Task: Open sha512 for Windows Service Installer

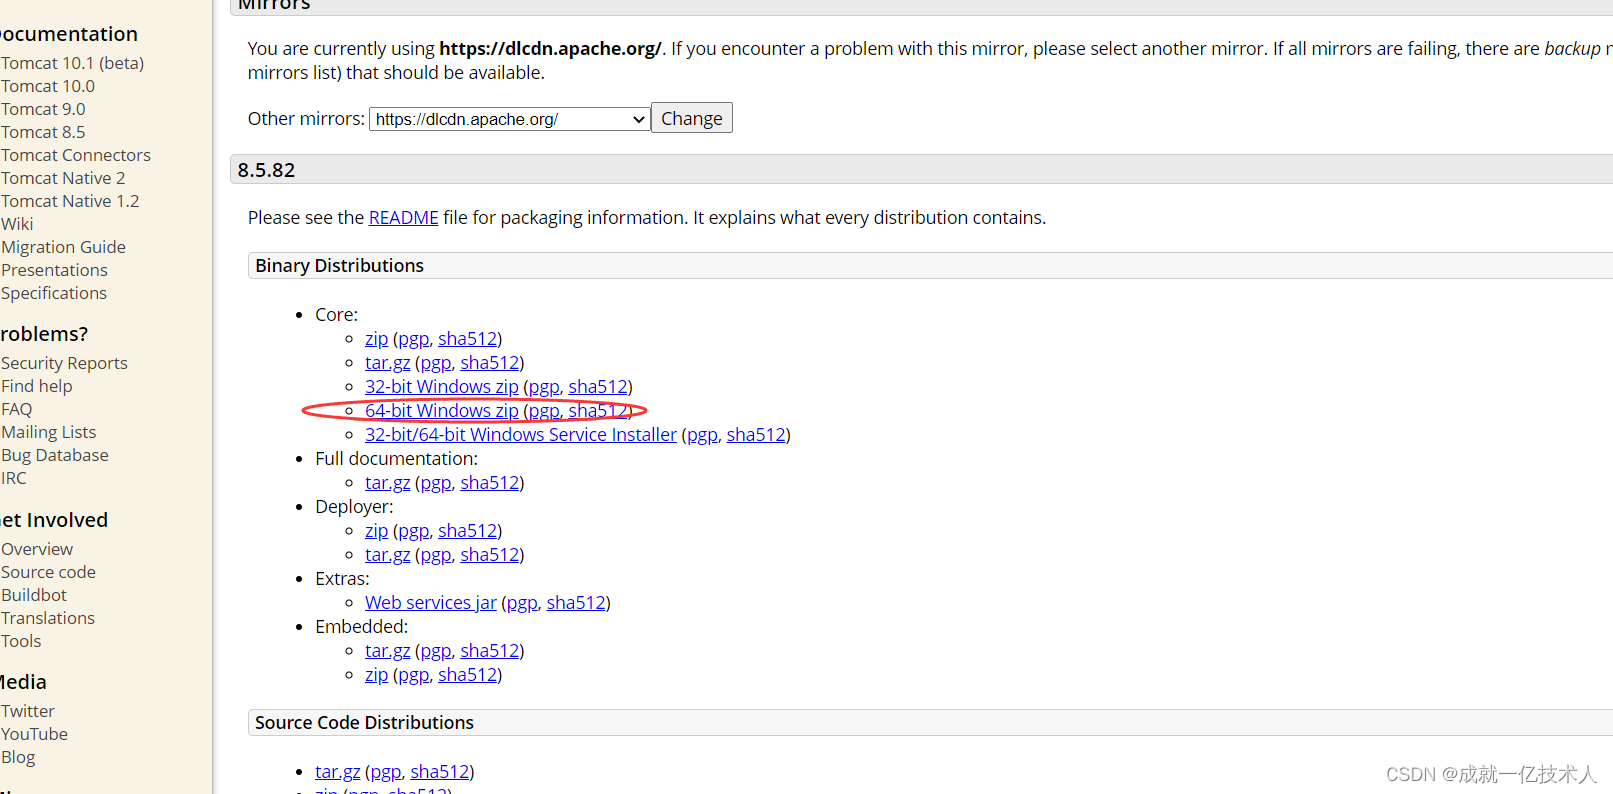Action: (756, 435)
